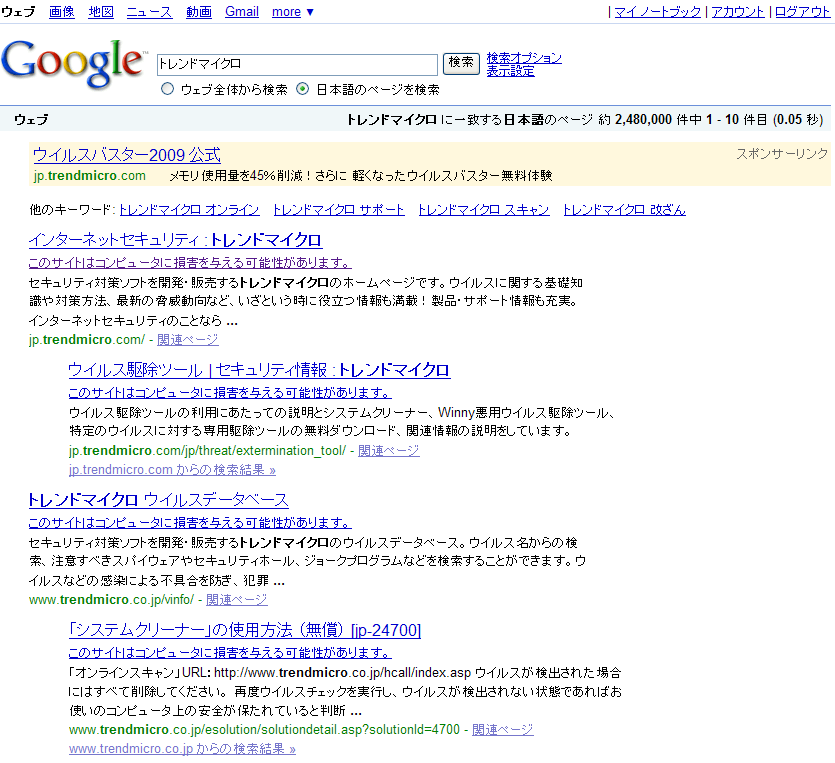The height and width of the screenshot is (763, 835).
Task: Click 関連ページ next to extermination_tool URL
Action: tap(388, 451)
